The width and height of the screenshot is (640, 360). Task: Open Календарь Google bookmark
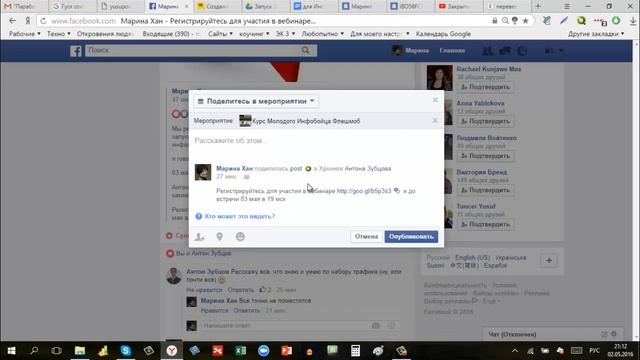tap(443, 34)
